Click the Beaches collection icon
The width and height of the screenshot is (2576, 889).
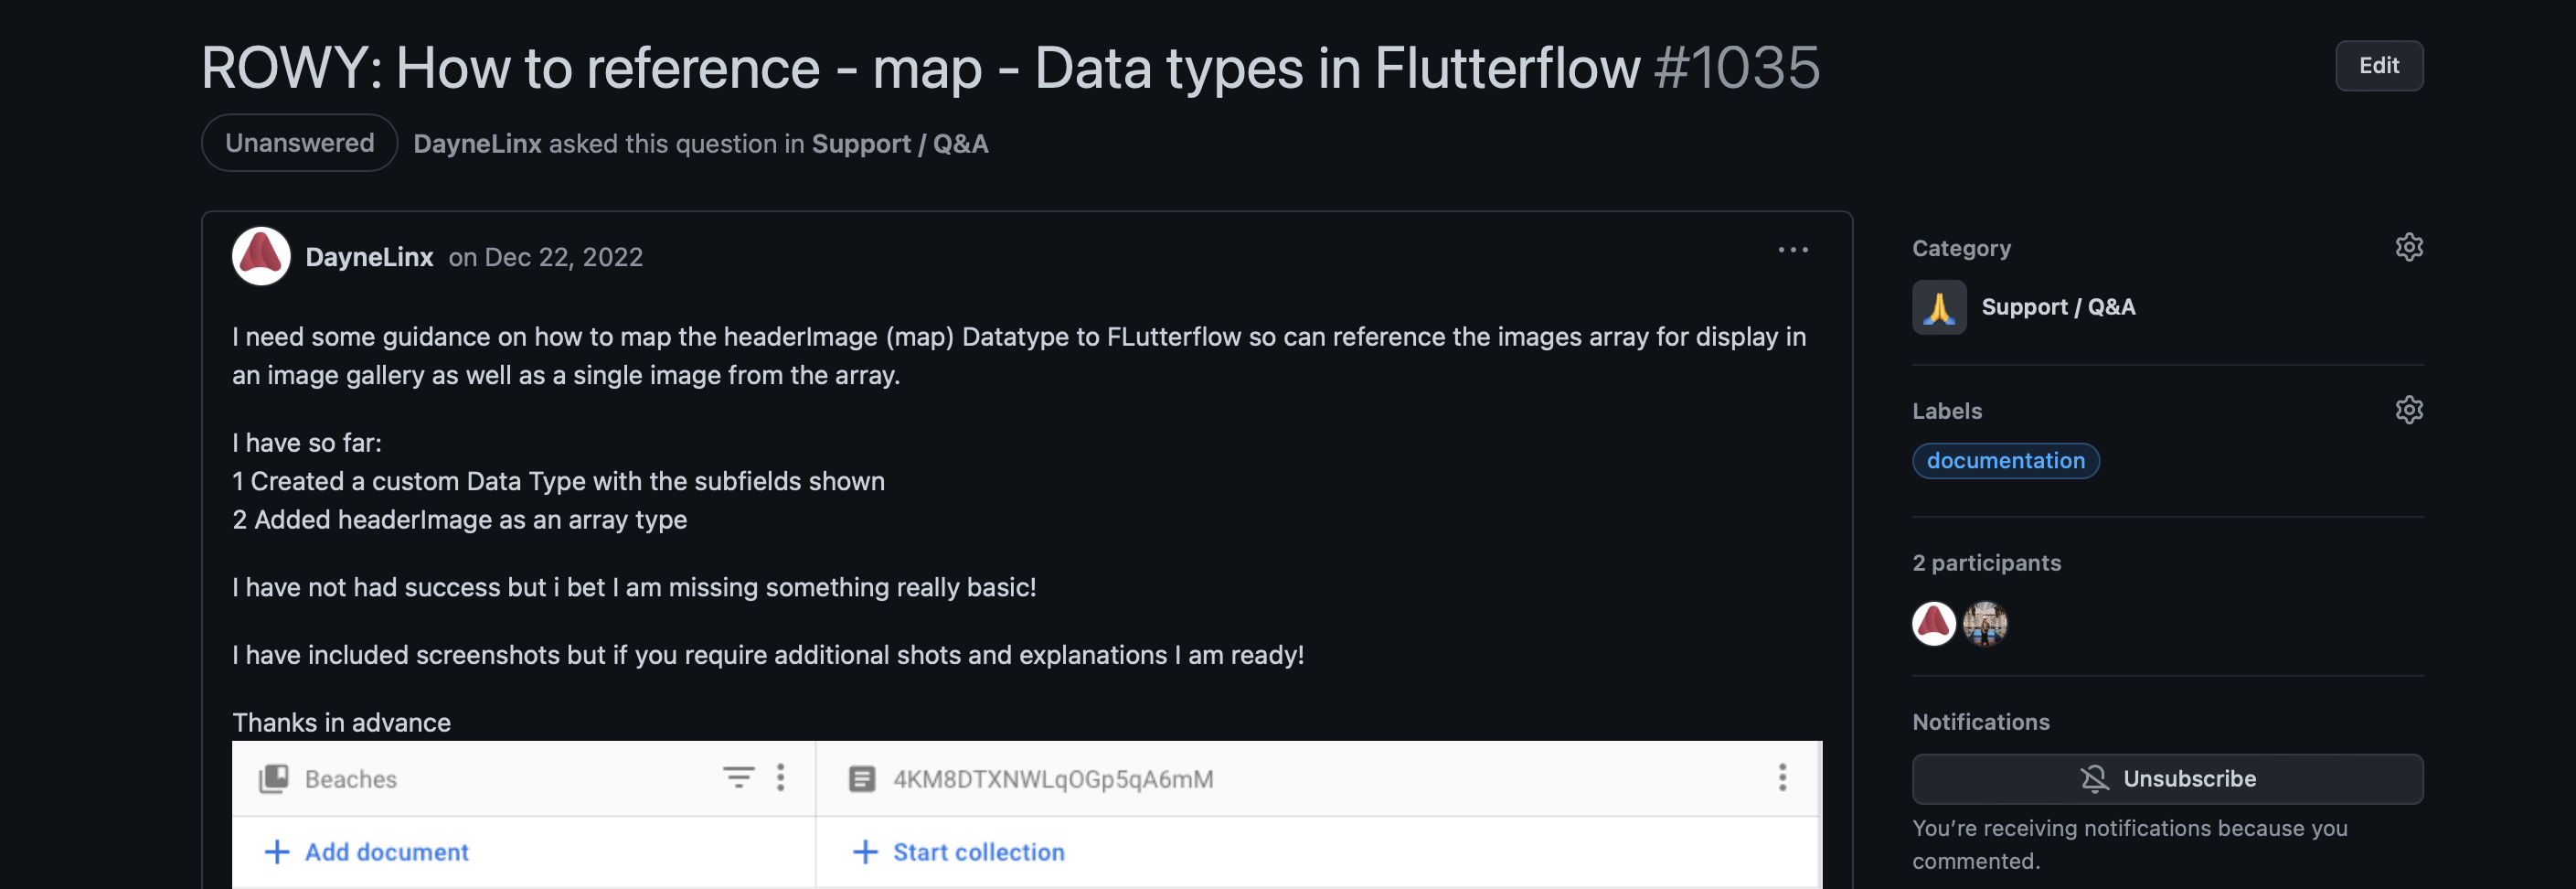click(x=274, y=778)
